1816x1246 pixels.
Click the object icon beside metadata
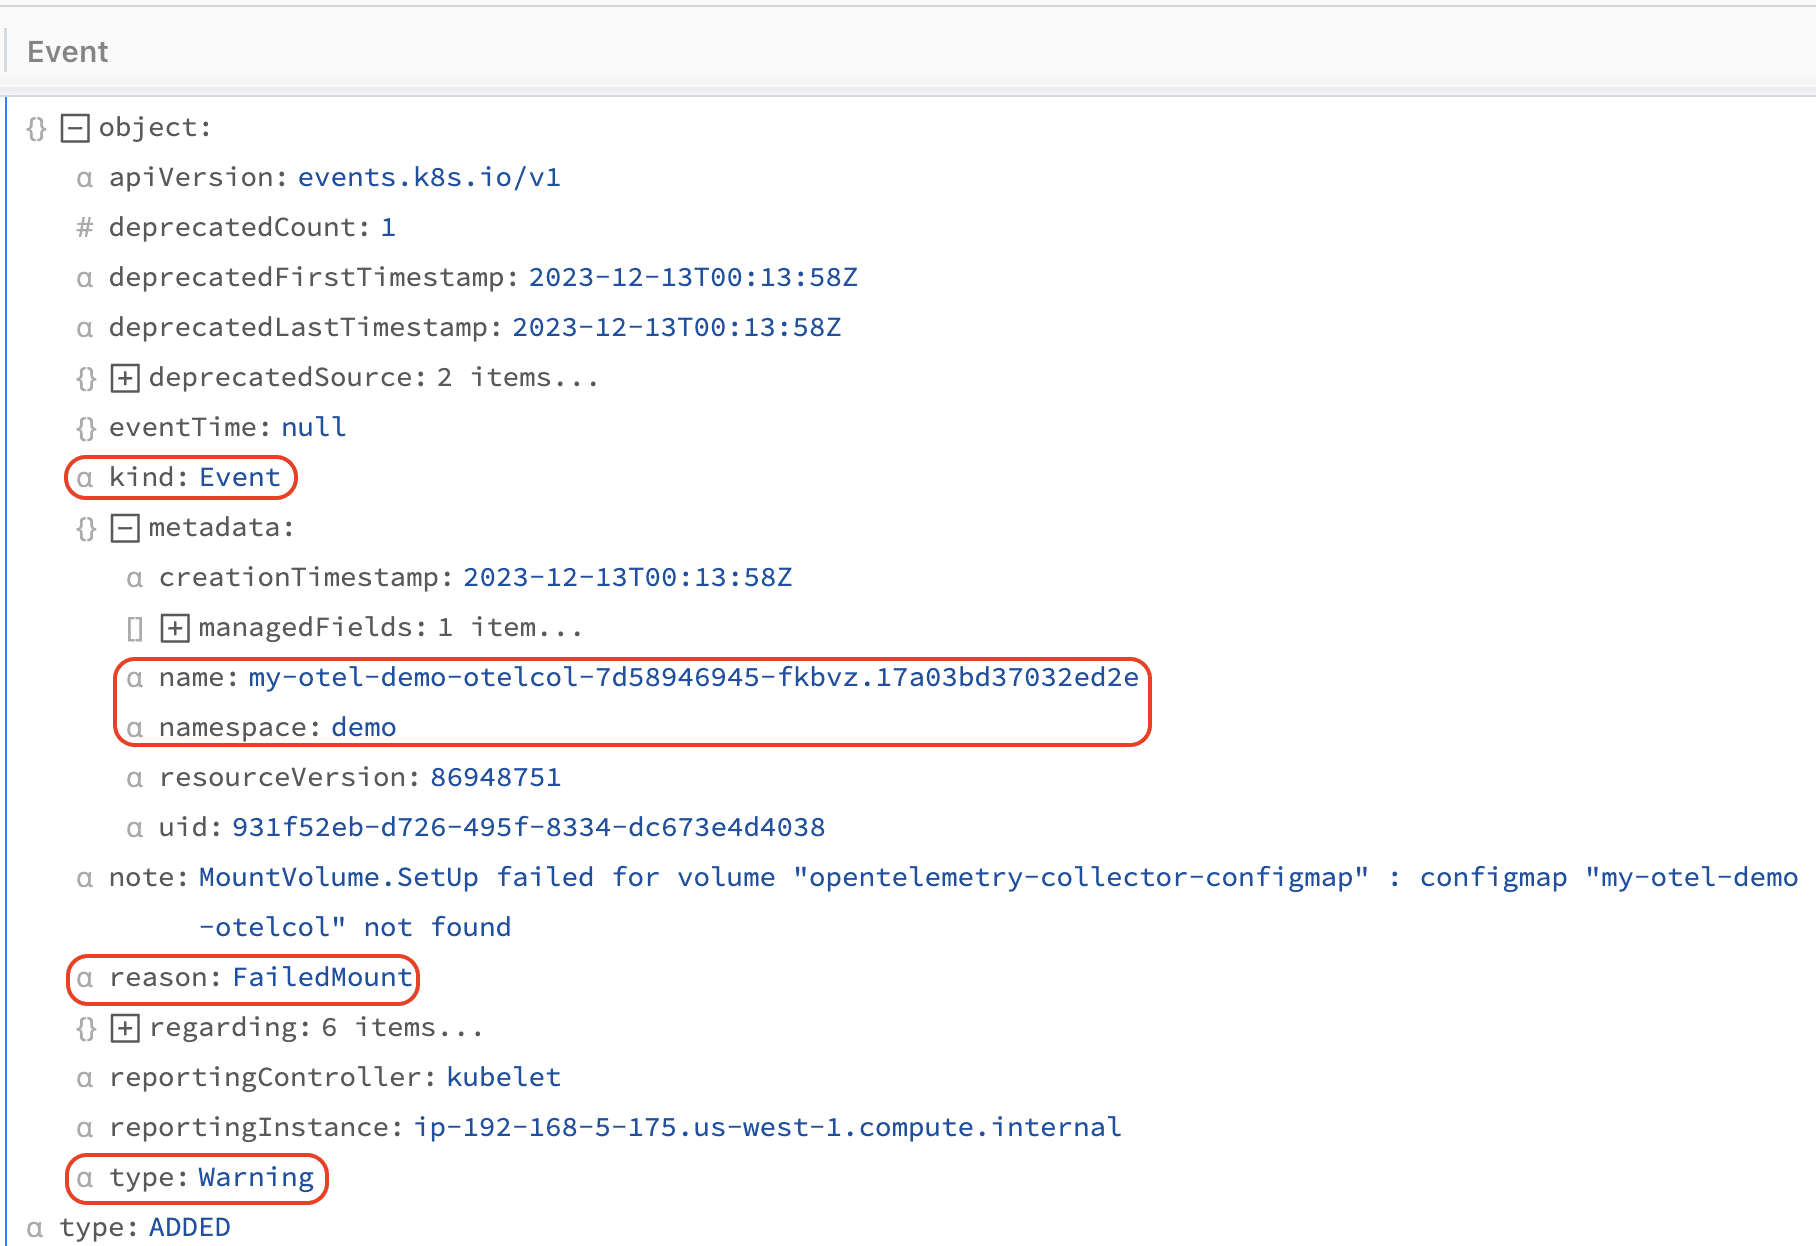pos(86,528)
